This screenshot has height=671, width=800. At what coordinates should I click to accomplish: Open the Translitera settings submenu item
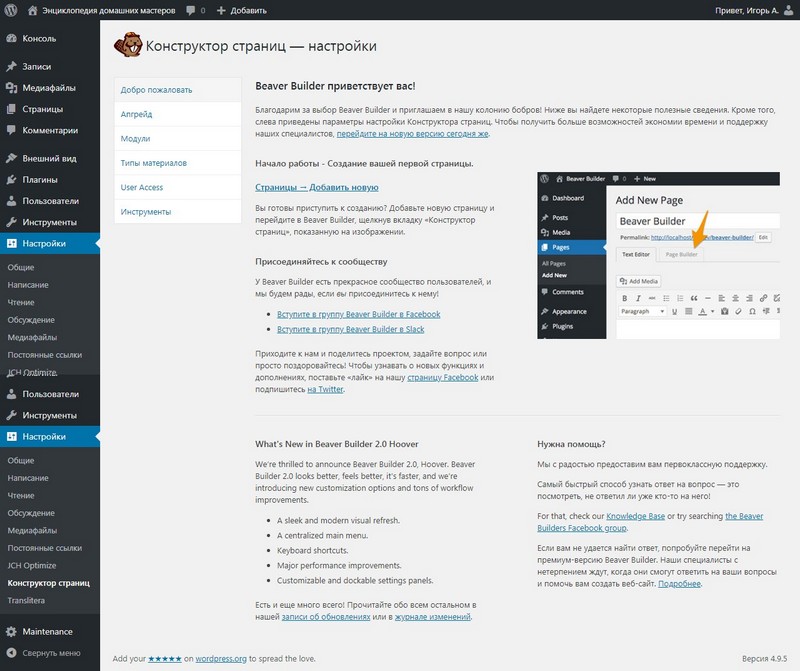coord(26,601)
